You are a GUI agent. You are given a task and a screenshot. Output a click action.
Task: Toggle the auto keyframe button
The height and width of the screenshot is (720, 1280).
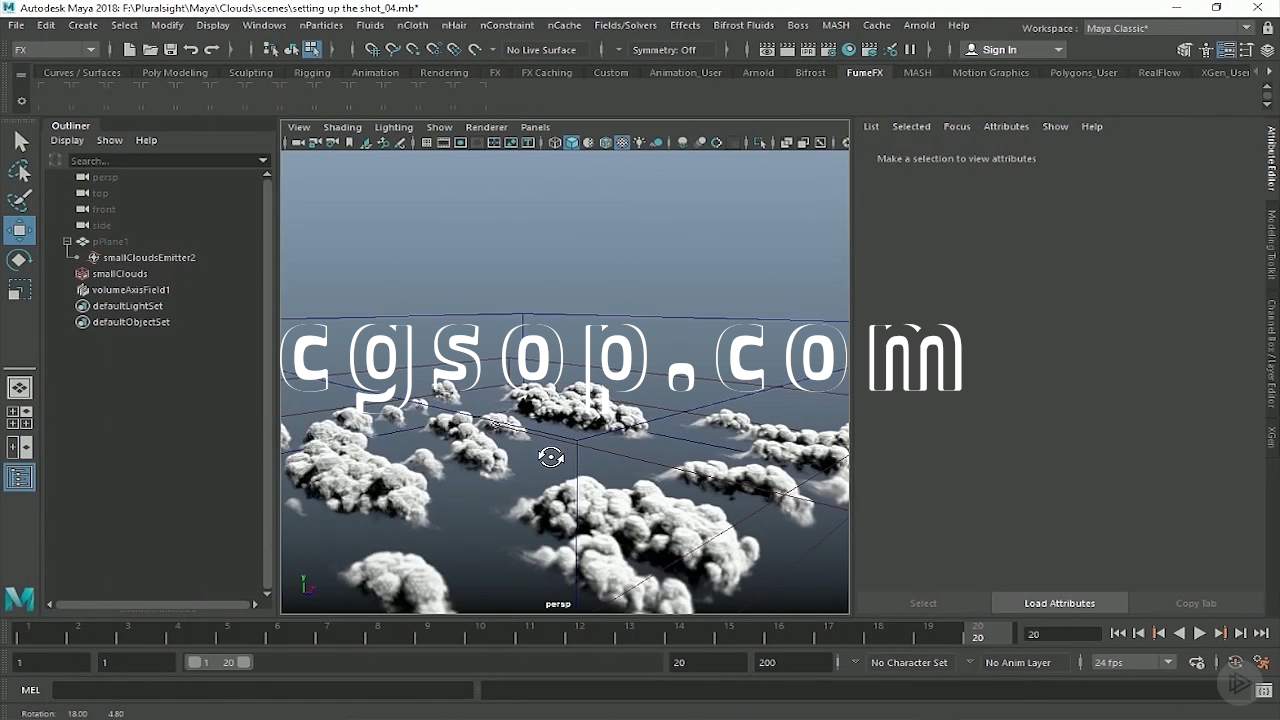(1235, 663)
